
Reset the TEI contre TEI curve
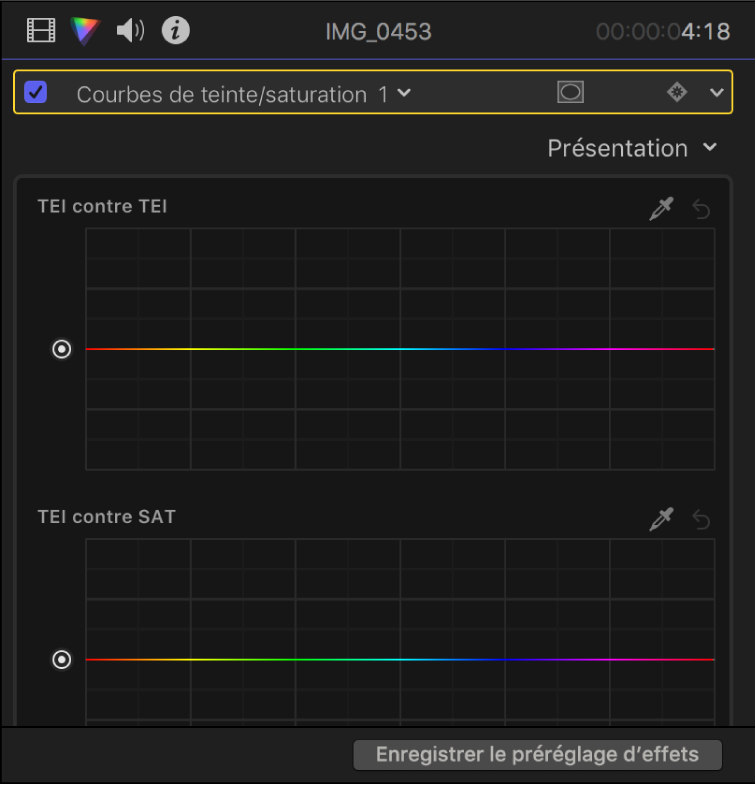pyautogui.click(x=702, y=209)
